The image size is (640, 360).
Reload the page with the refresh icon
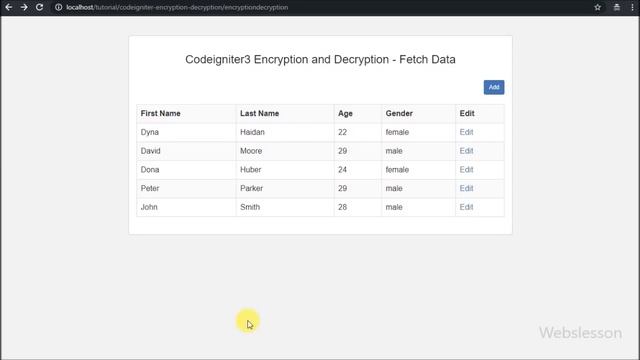click(39, 7)
